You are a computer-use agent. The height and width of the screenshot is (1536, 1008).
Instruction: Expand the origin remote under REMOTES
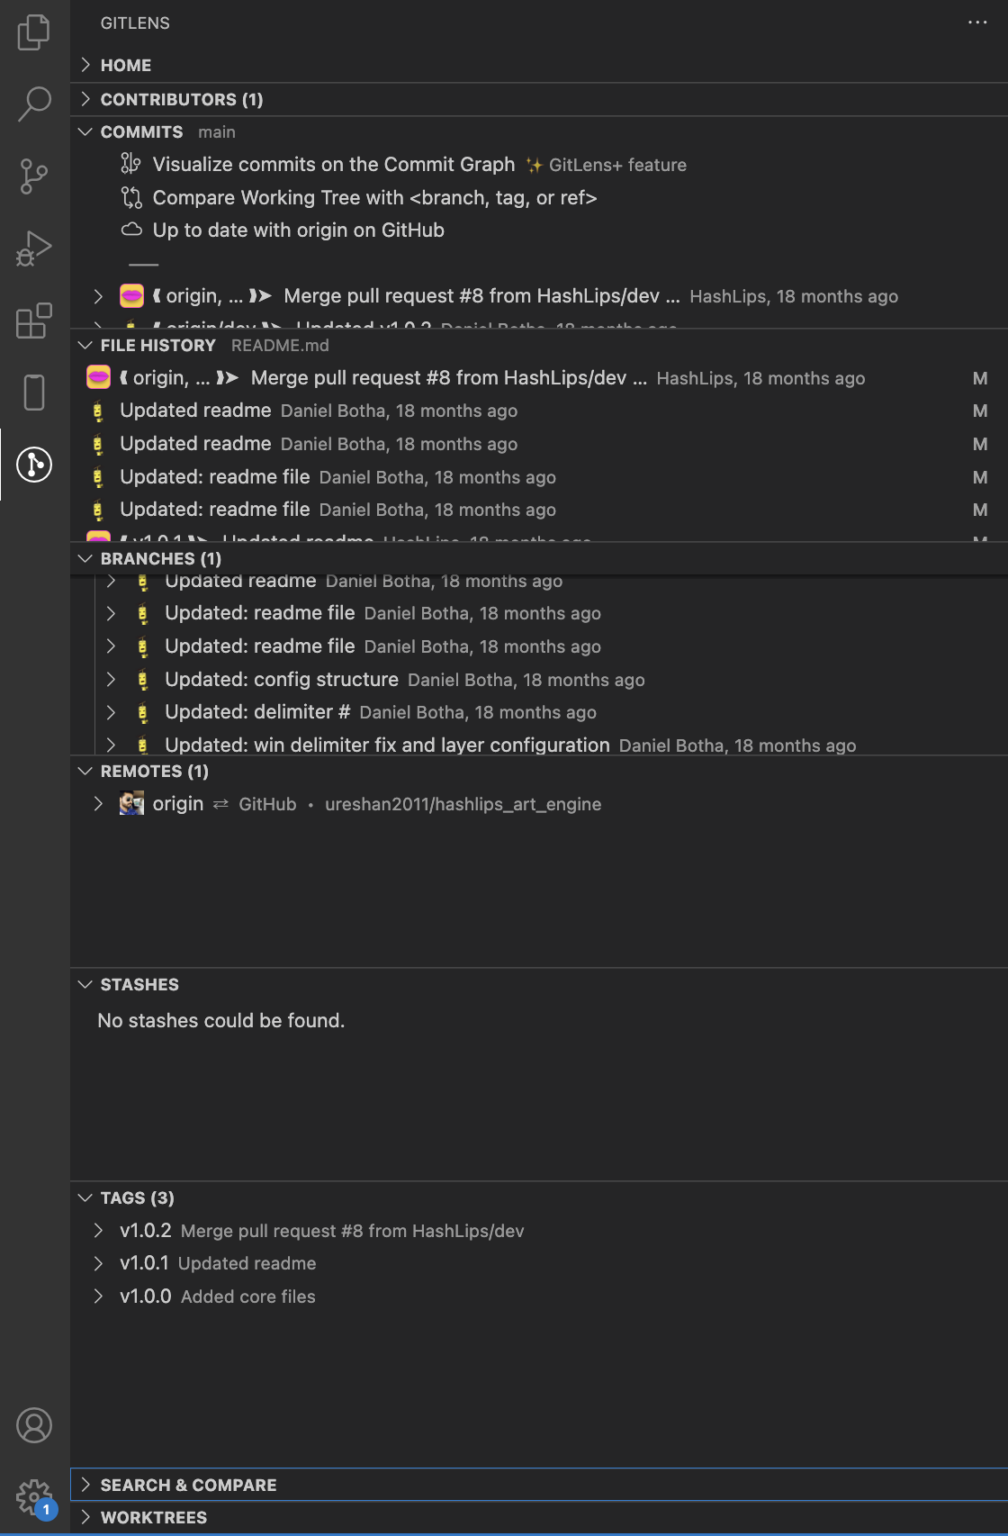98,803
